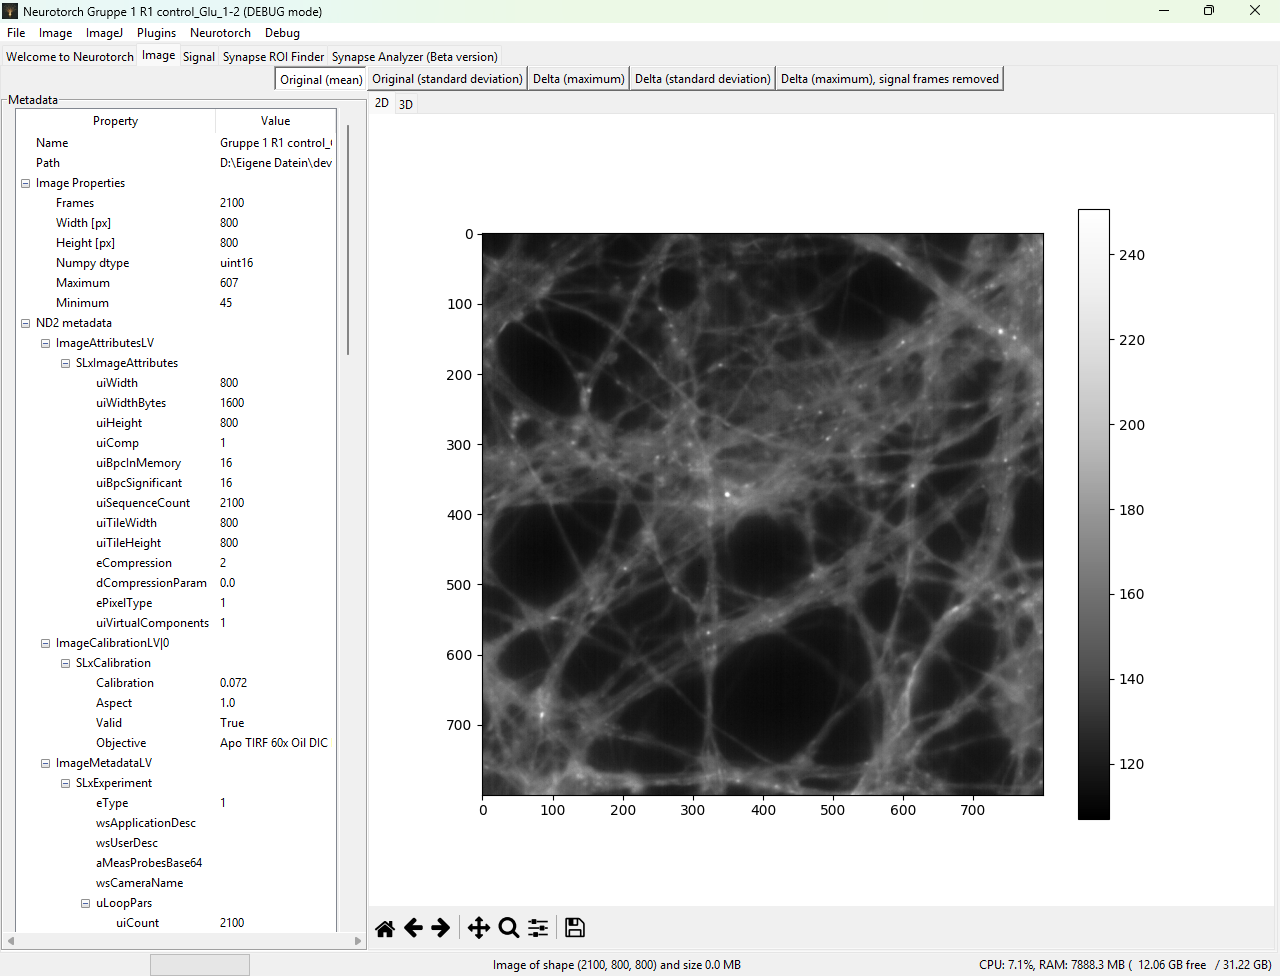
Task: Activate the zoom magnifier tool
Action: coord(508,929)
